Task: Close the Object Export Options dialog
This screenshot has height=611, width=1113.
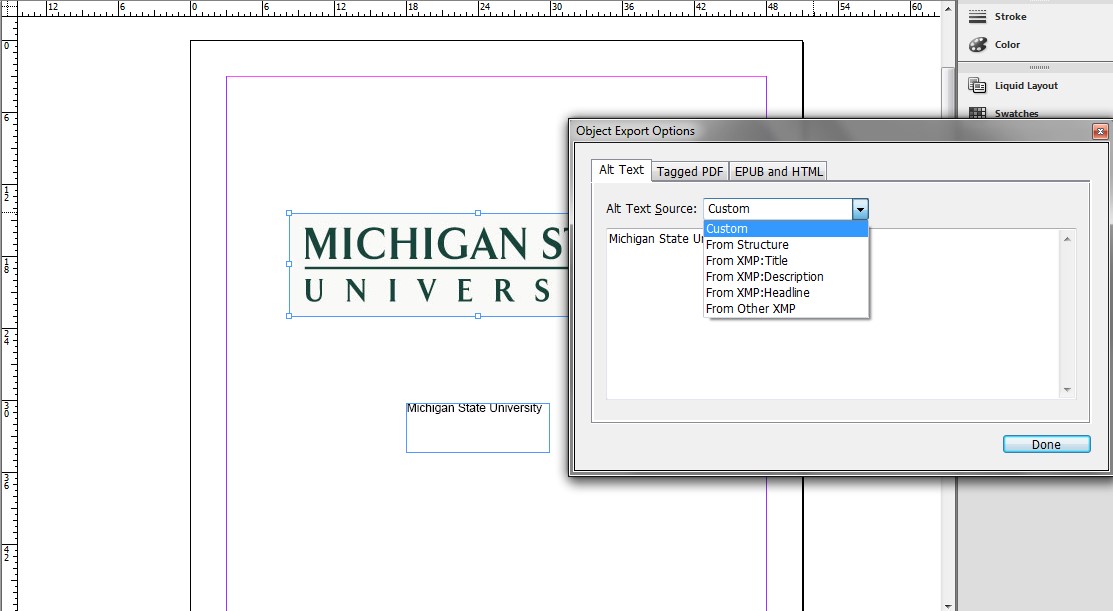Action: tap(1100, 131)
